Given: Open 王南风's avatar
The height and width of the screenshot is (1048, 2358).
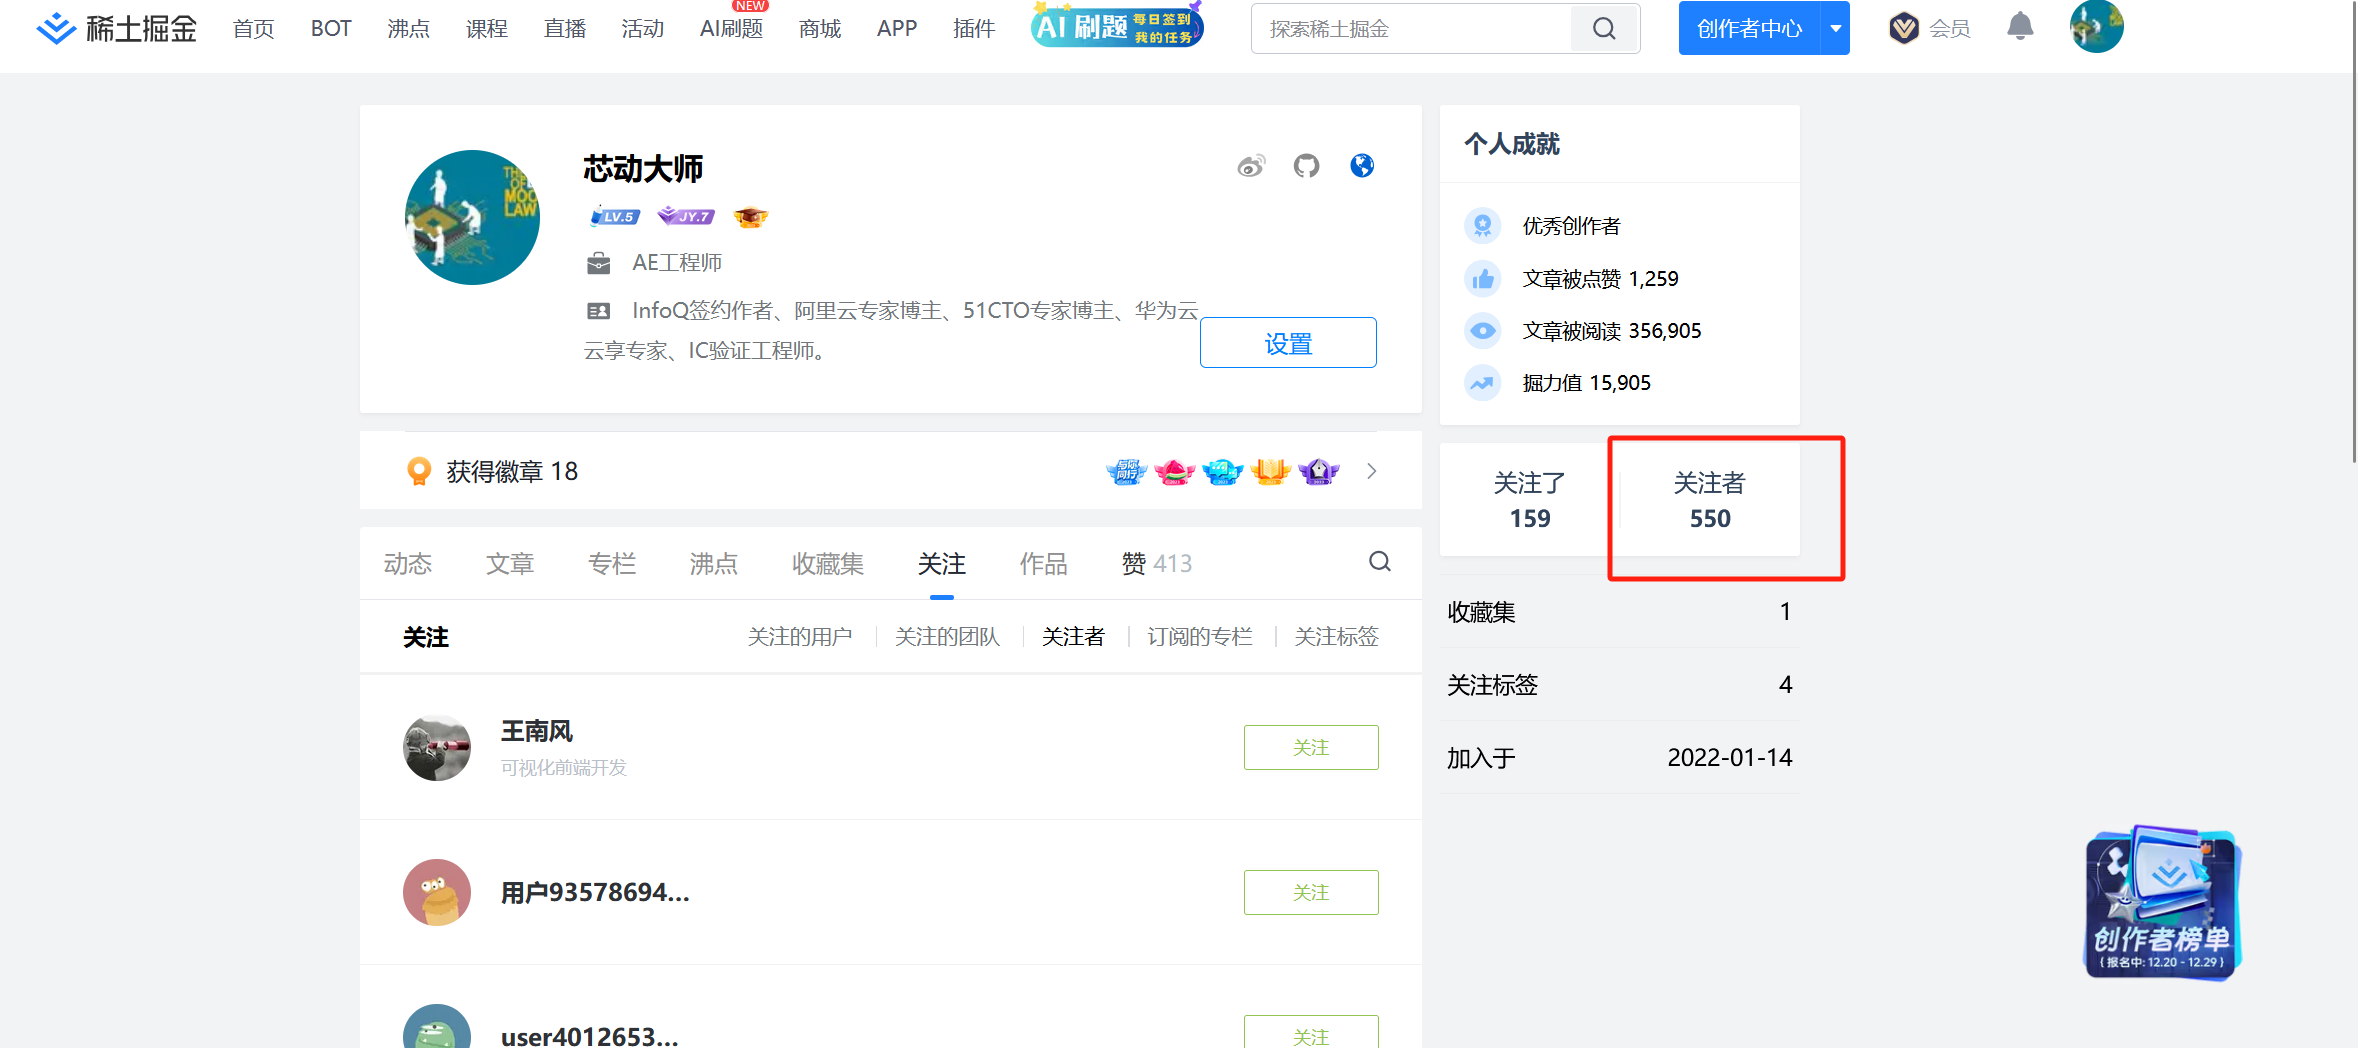Looking at the screenshot, I should click(437, 747).
